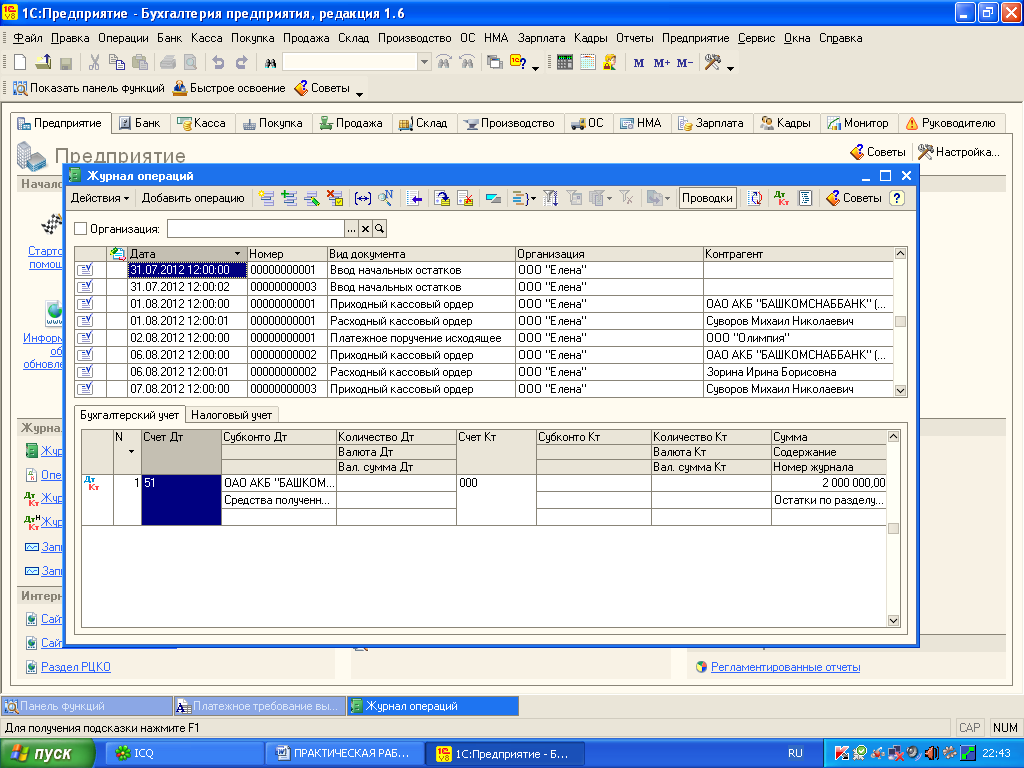Click the edit row pencil icon in journal
The width and height of the screenshot is (1024, 768).
pyautogui.click(x=312, y=198)
